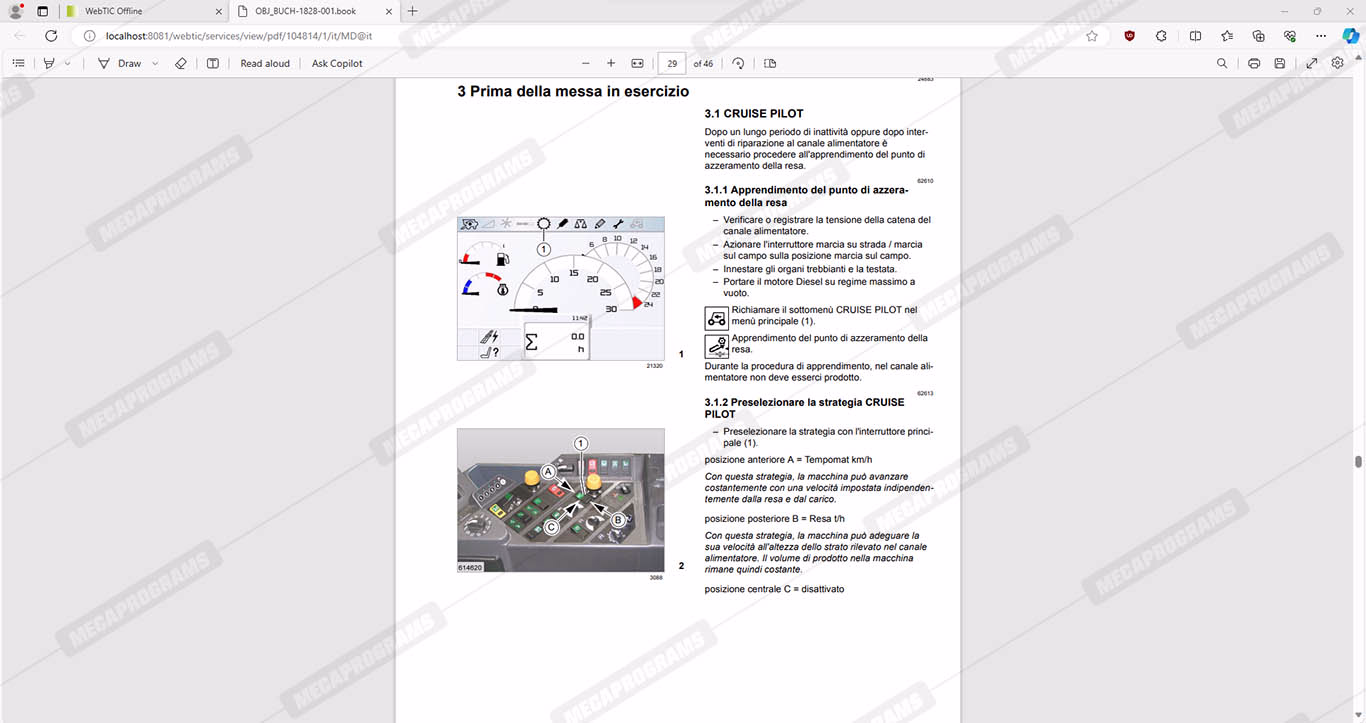
Task: Open the PDF toolbar settings gear
Action: click(x=1338, y=63)
